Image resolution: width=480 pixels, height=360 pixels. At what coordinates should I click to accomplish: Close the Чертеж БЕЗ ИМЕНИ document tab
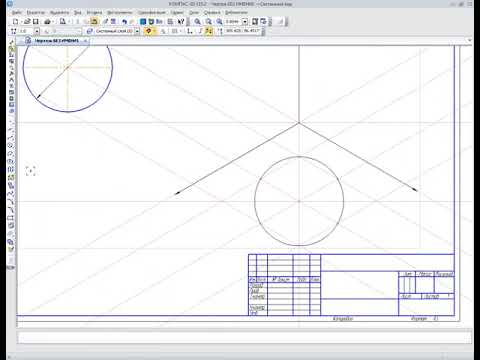point(86,41)
